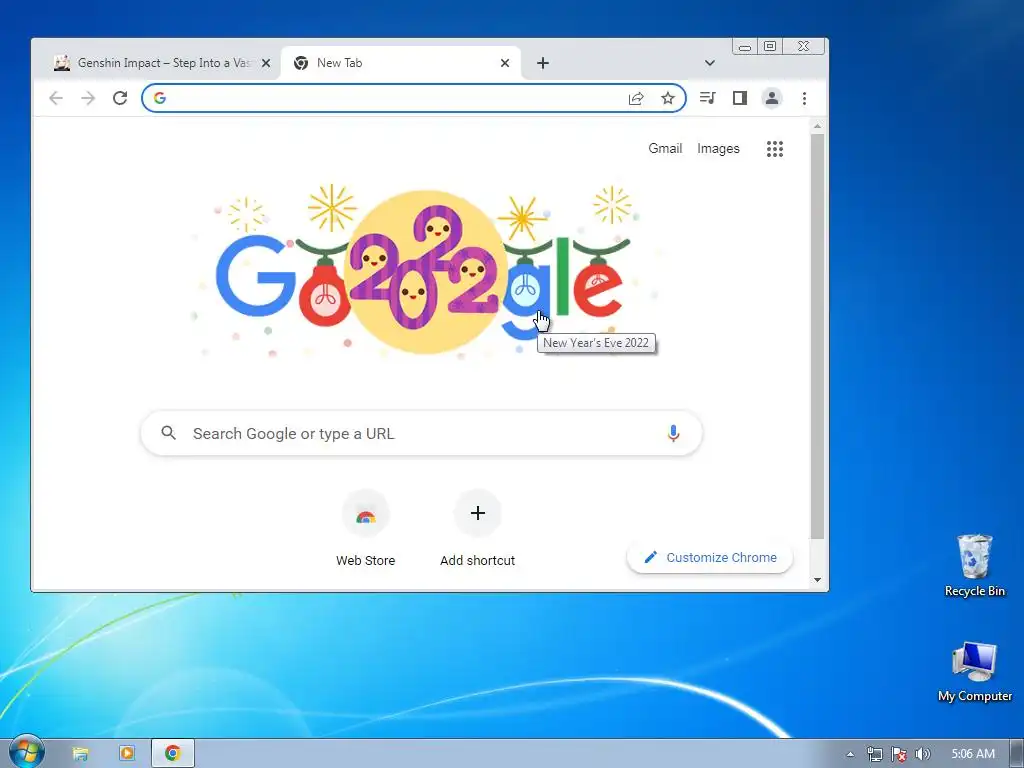
Task: Click the Chrome taskbar button
Action: coord(173,754)
